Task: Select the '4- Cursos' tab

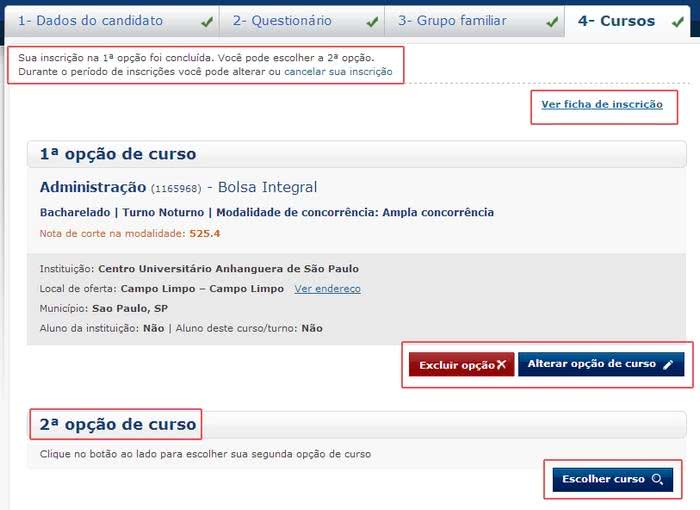Action: point(627,21)
